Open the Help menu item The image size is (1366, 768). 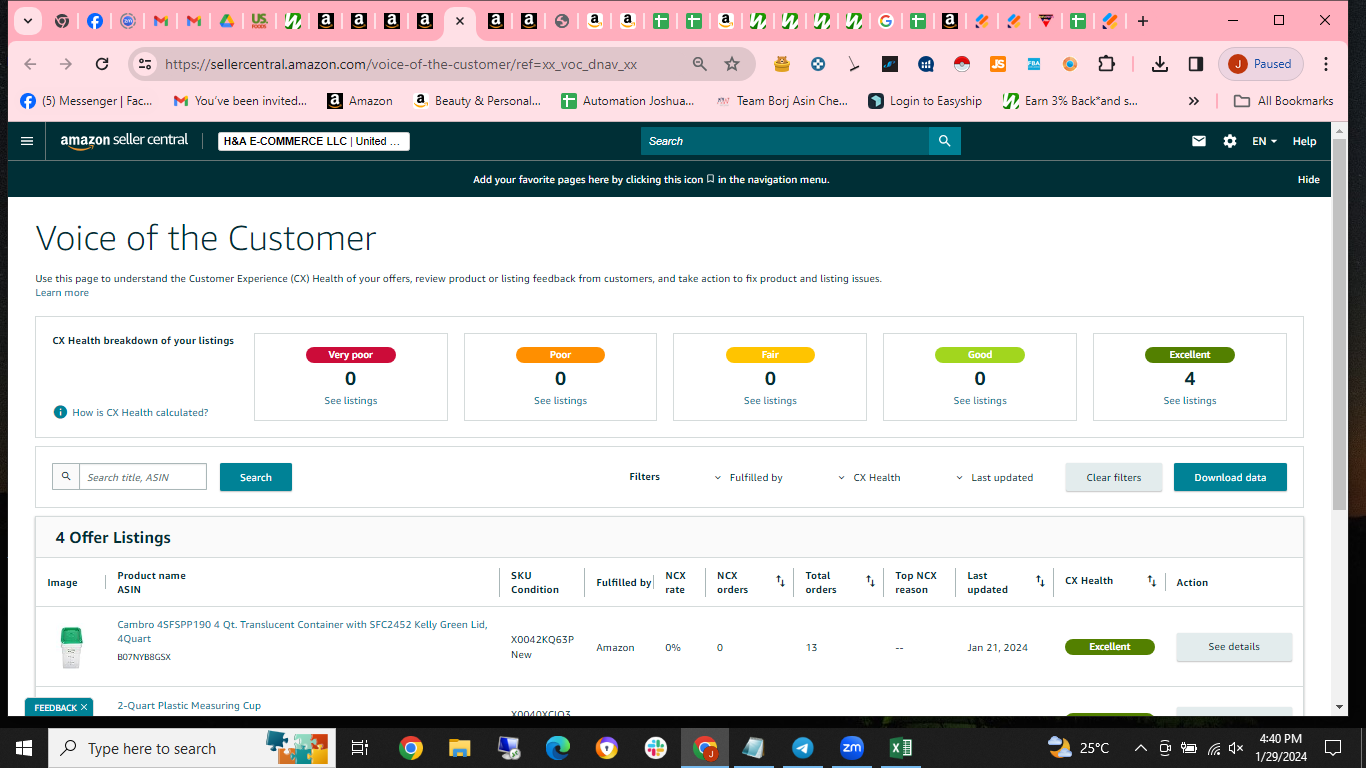1304,141
